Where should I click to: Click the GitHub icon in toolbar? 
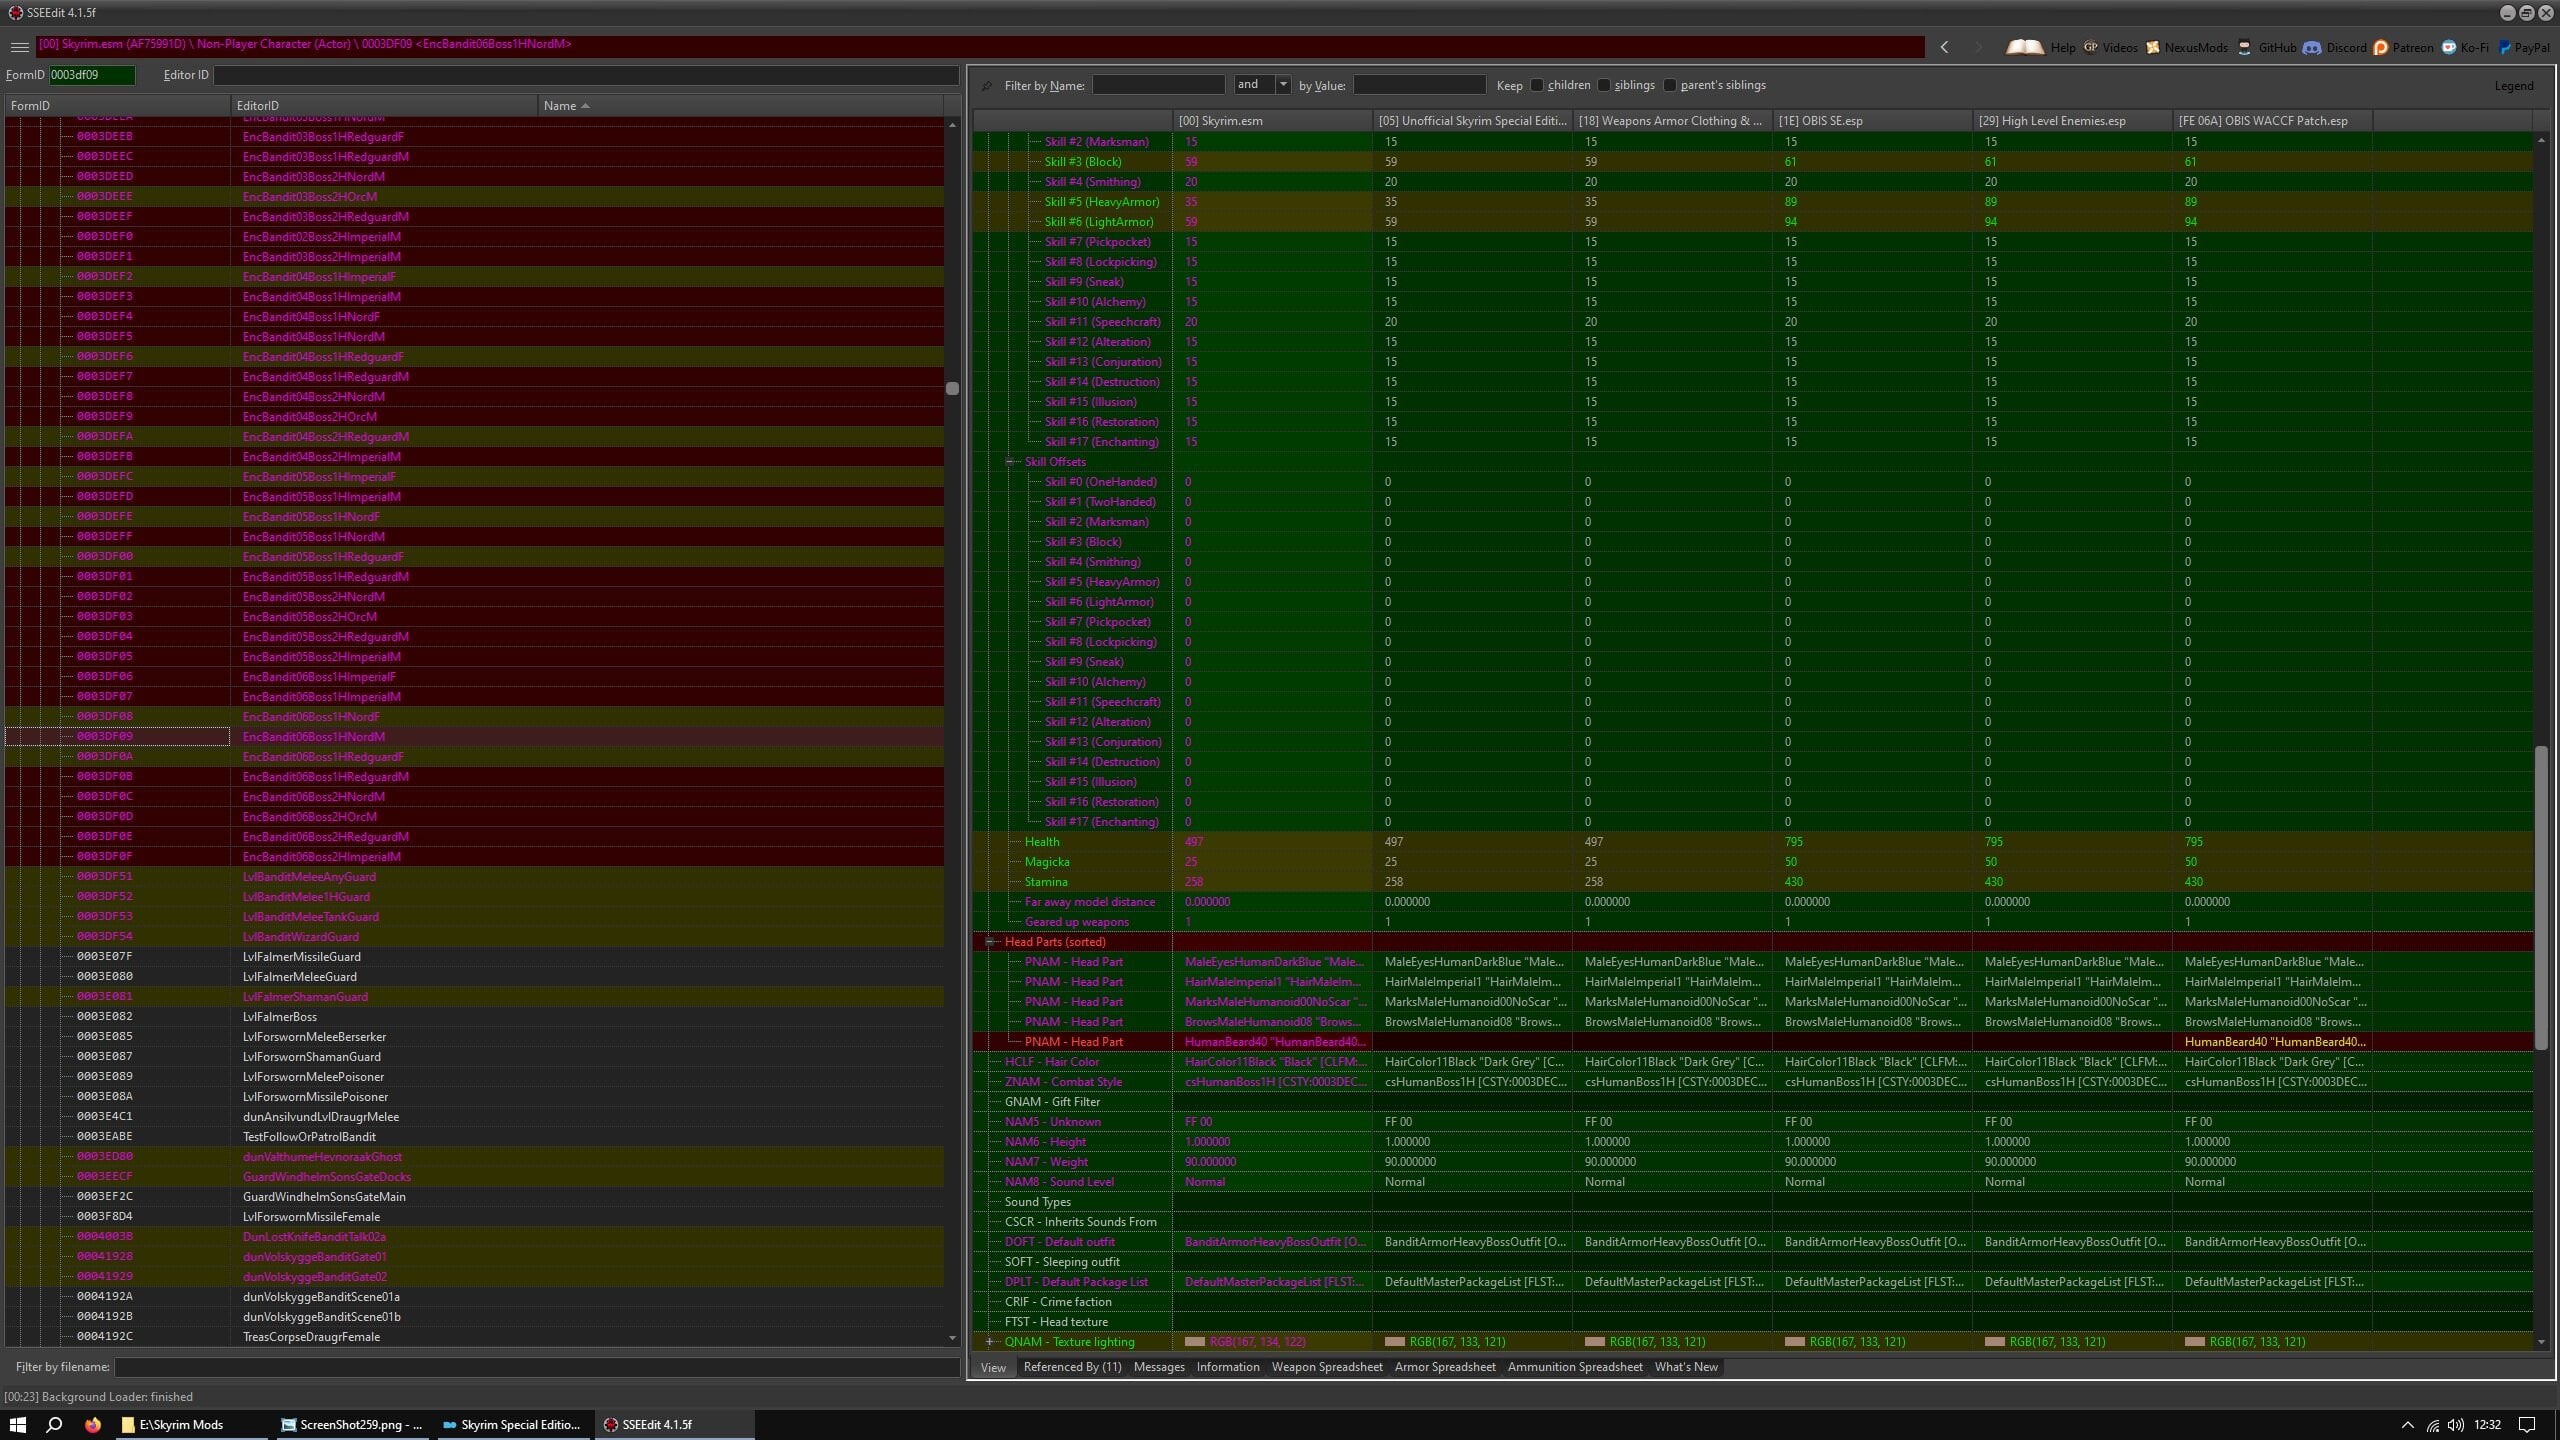(x=2245, y=47)
